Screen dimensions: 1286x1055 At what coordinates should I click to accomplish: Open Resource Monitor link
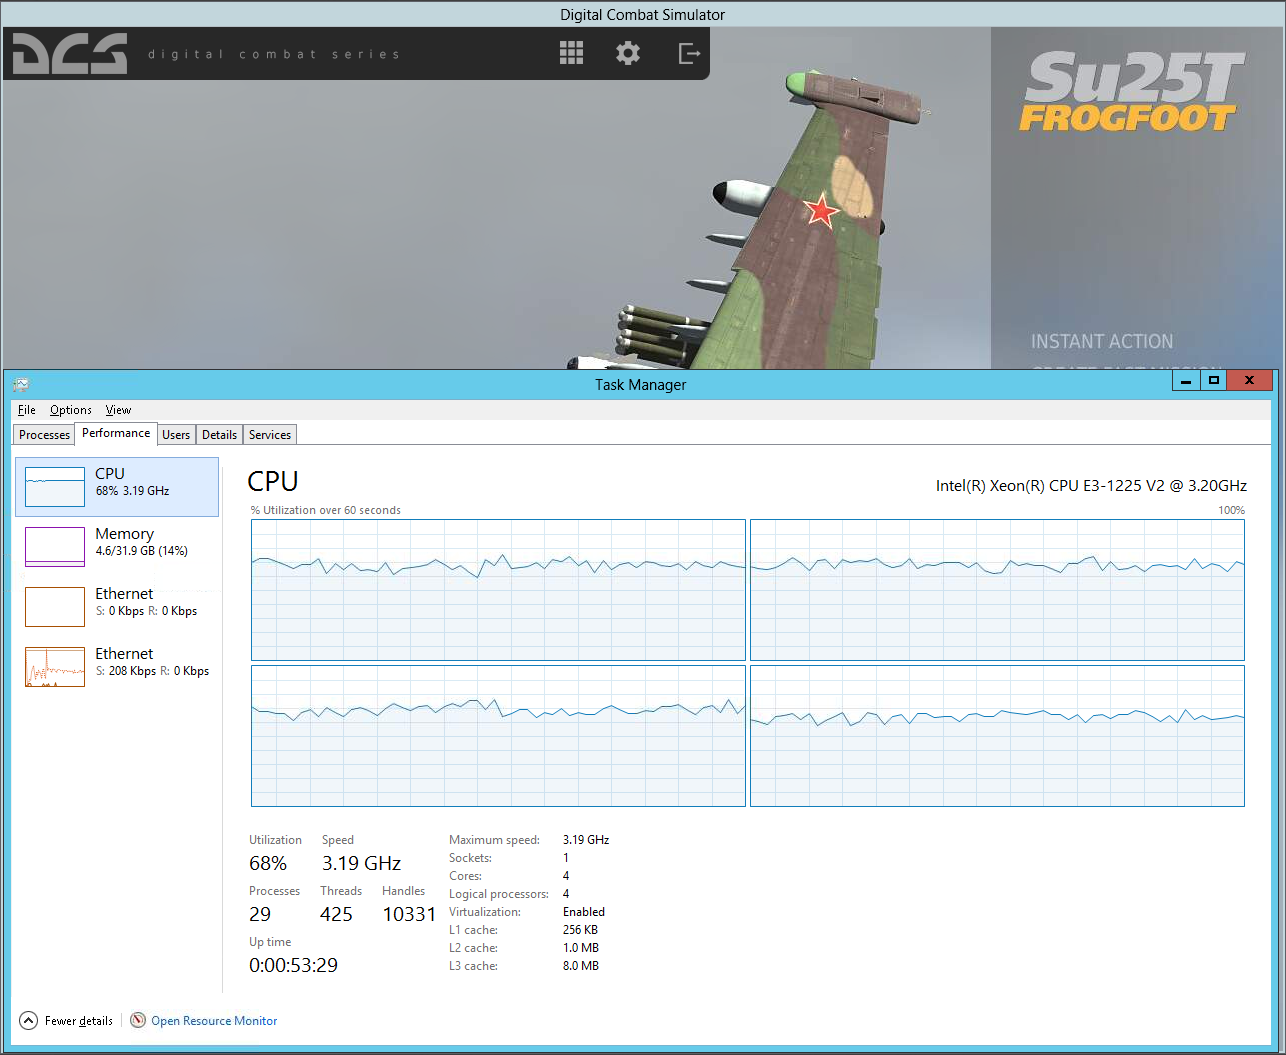coord(214,1021)
